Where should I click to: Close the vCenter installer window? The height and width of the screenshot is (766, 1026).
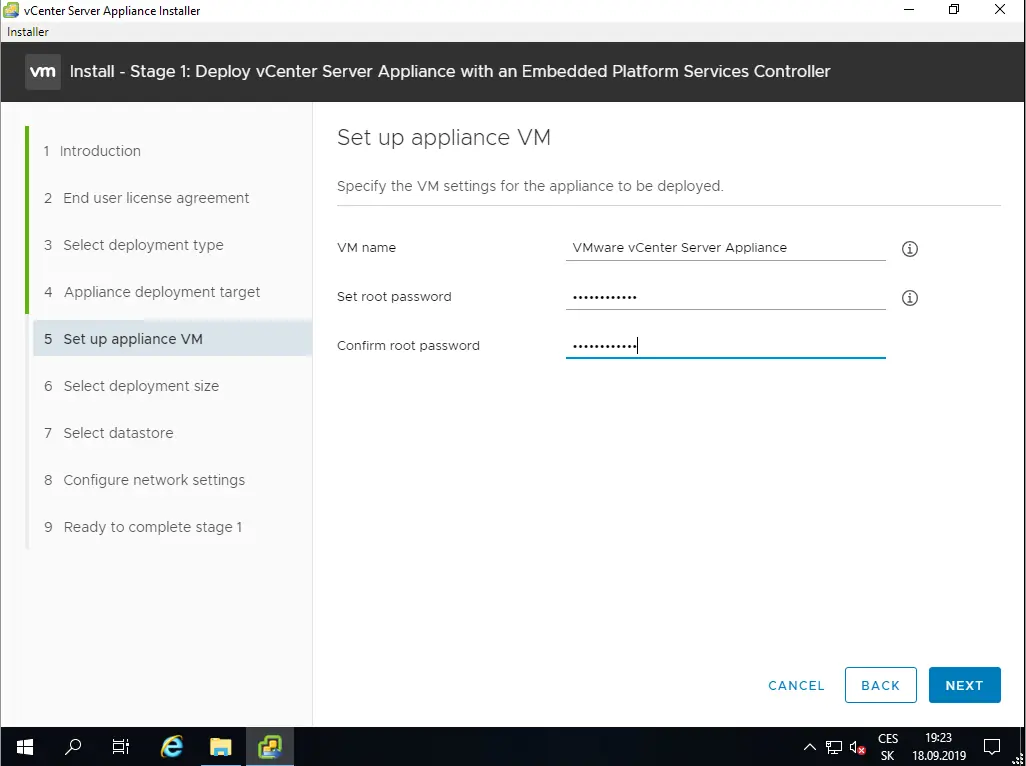click(1000, 10)
